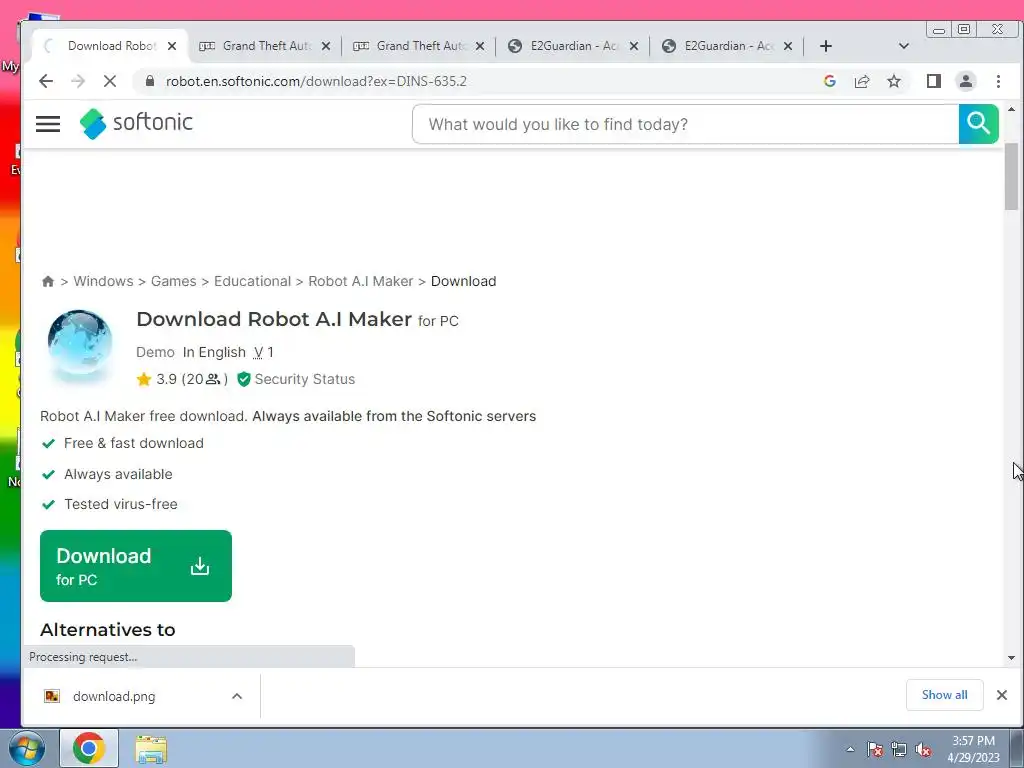Switch to second Grand Theft Auto tab
Image resolution: width=1024 pixels, height=768 pixels.
pyautogui.click(x=419, y=46)
